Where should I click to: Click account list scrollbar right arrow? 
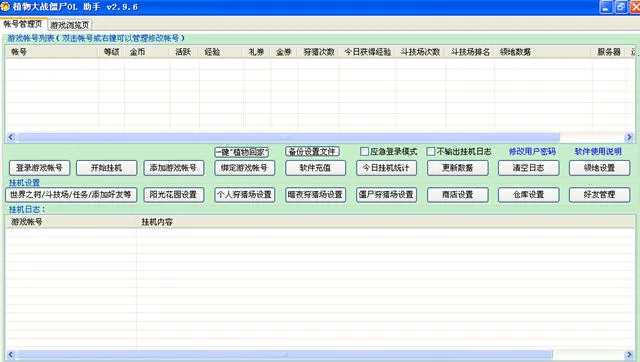coord(629,137)
